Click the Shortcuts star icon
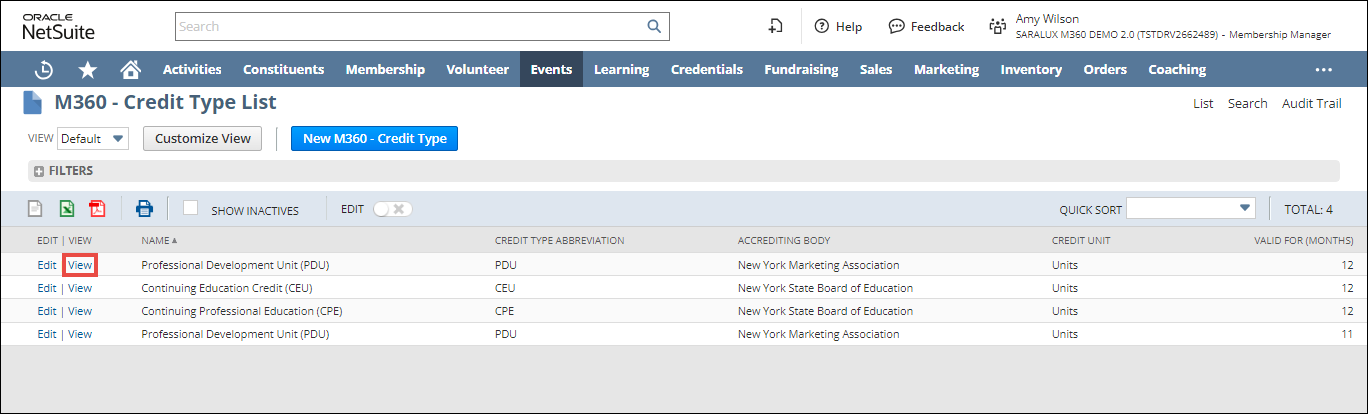The image size is (1368, 414). (88, 70)
